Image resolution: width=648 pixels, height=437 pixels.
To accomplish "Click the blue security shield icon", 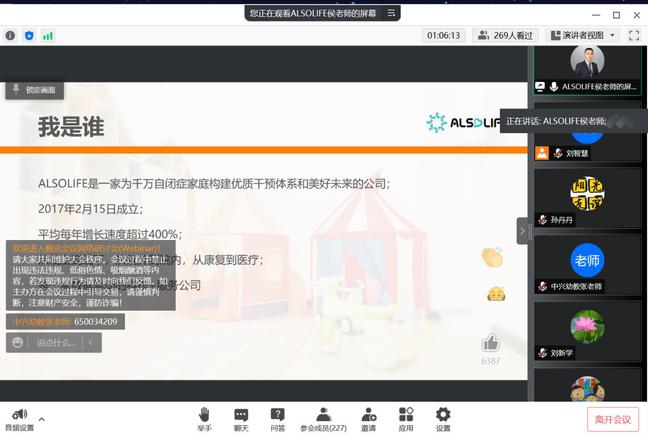I will (29, 35).
